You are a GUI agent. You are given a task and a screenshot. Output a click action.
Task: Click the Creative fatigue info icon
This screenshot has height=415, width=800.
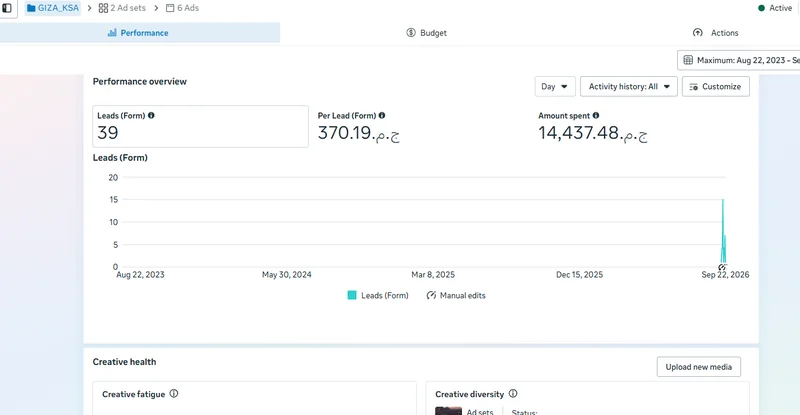(x=173, y=394)
